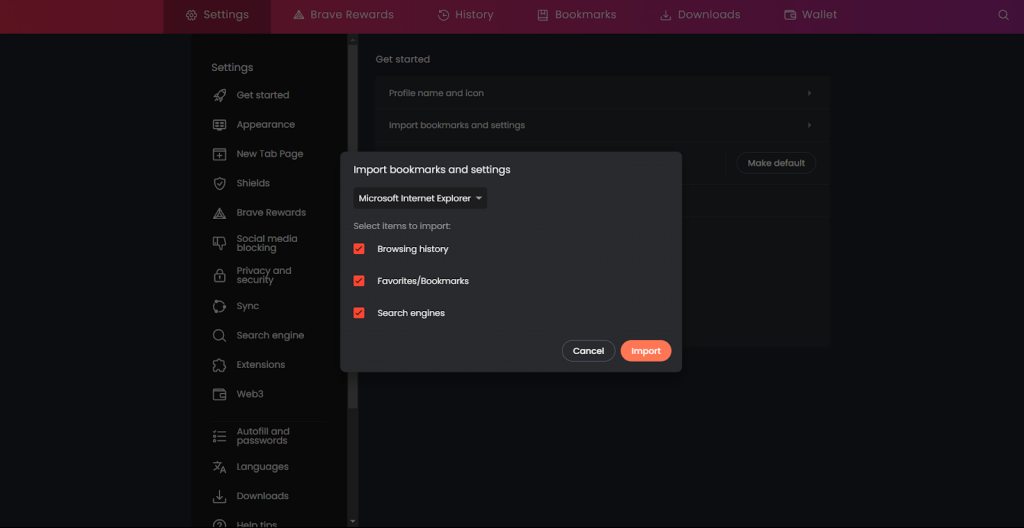Click the Brave Rewards triangle icon in sidebar
The width and height of the screenshot is (1024, 528).
(x=219, y=213)
